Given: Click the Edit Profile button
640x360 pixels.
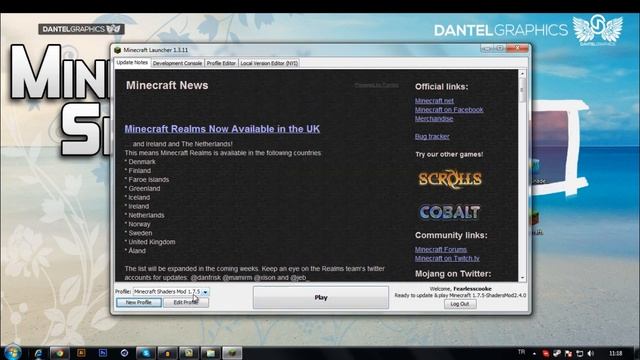Looking at the screenshot, I should 186,302.
